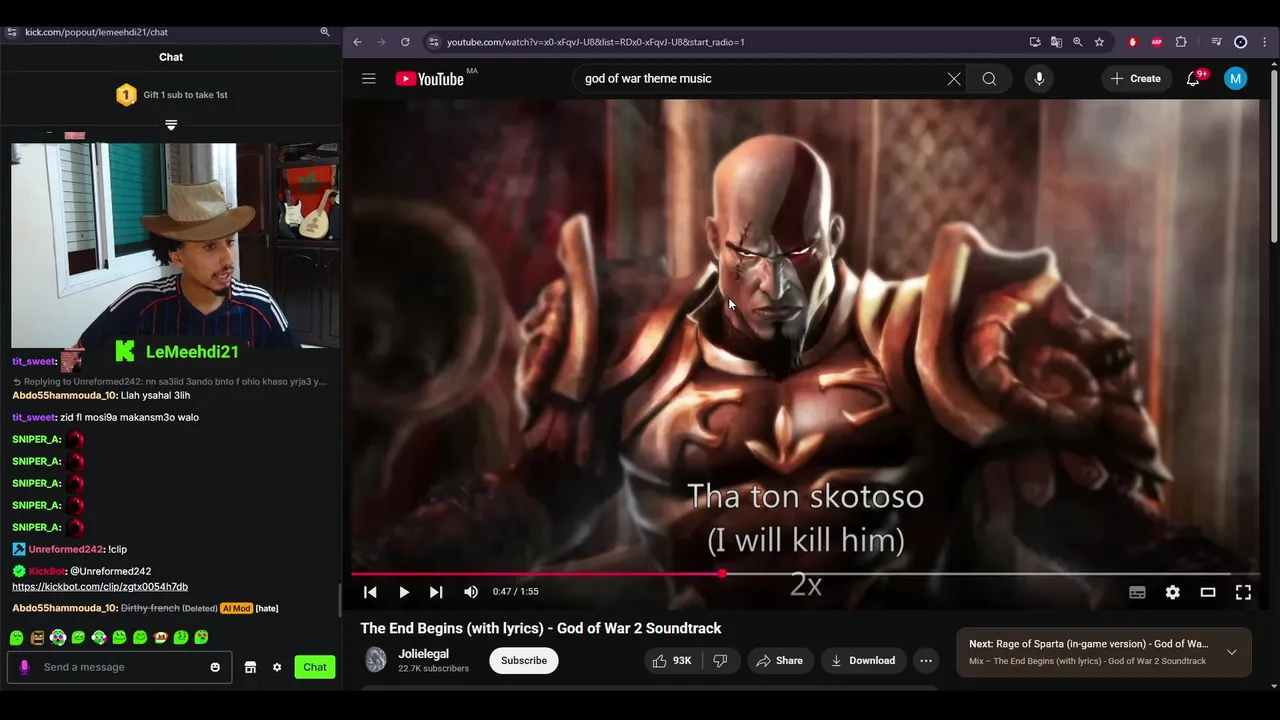1280x720 pixels.
Task: Switch to theater mode
Action: point(1208,592)
